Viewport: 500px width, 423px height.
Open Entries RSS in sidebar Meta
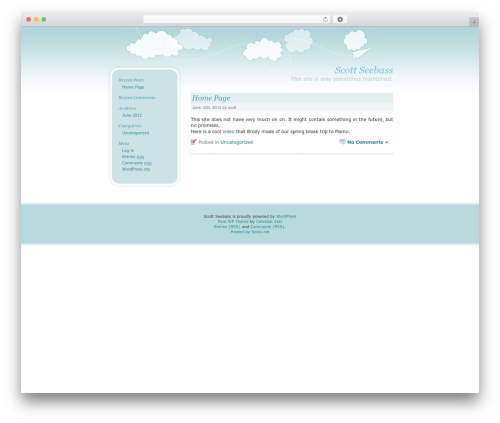click(x=133, y=157)
